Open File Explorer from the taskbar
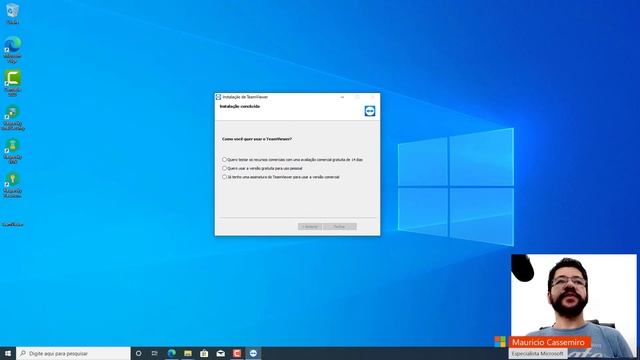This screenshot has height=360, width=640. pyautogui.click(x=188, y=353)
